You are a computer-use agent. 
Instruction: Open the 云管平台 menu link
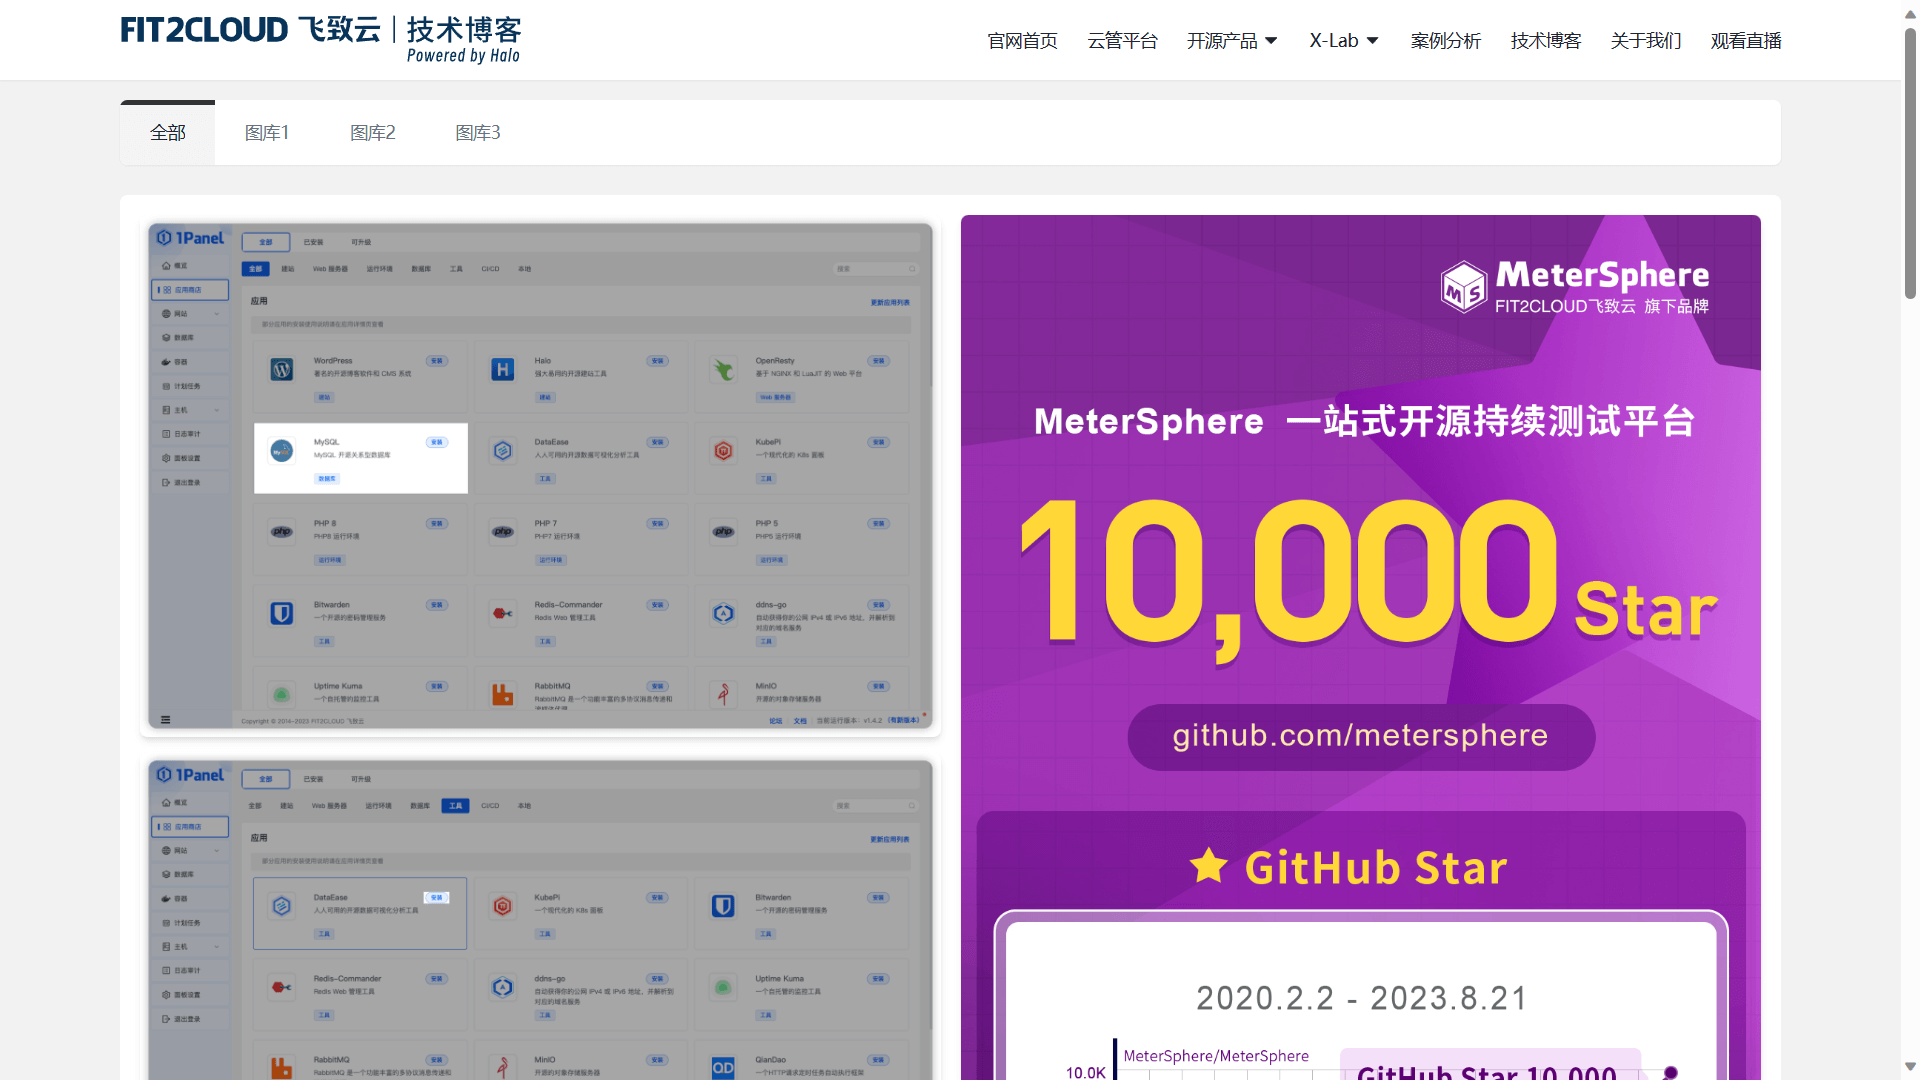tap(1122, 41)
